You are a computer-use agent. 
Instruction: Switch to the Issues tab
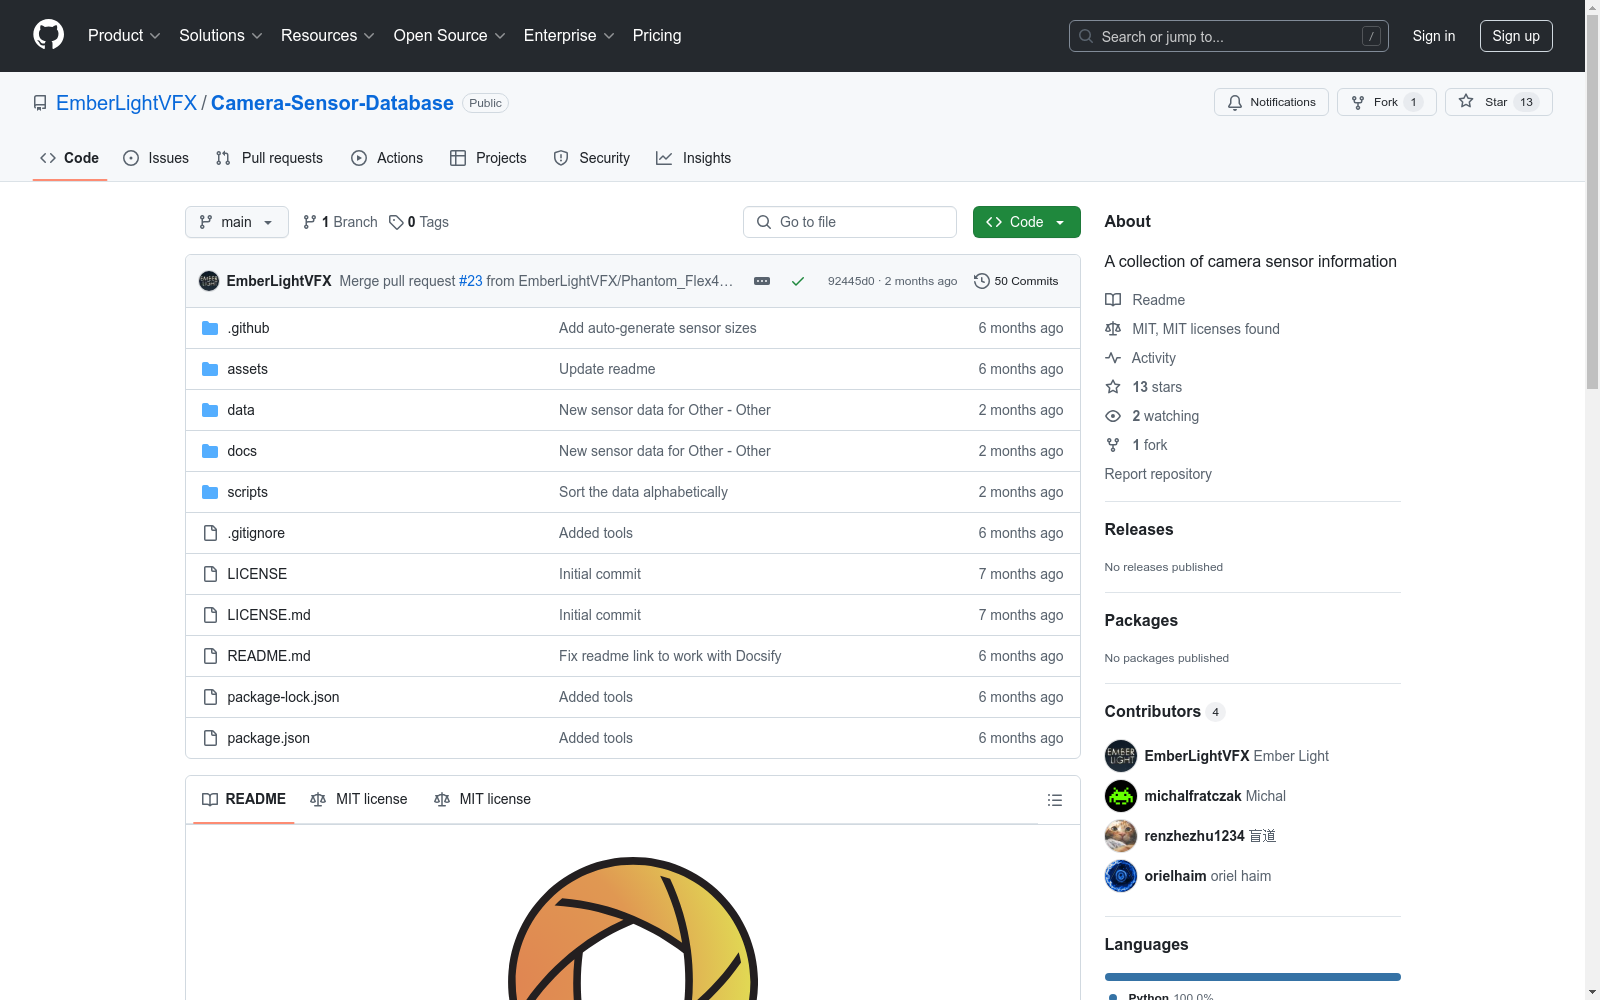coord(156,158)
